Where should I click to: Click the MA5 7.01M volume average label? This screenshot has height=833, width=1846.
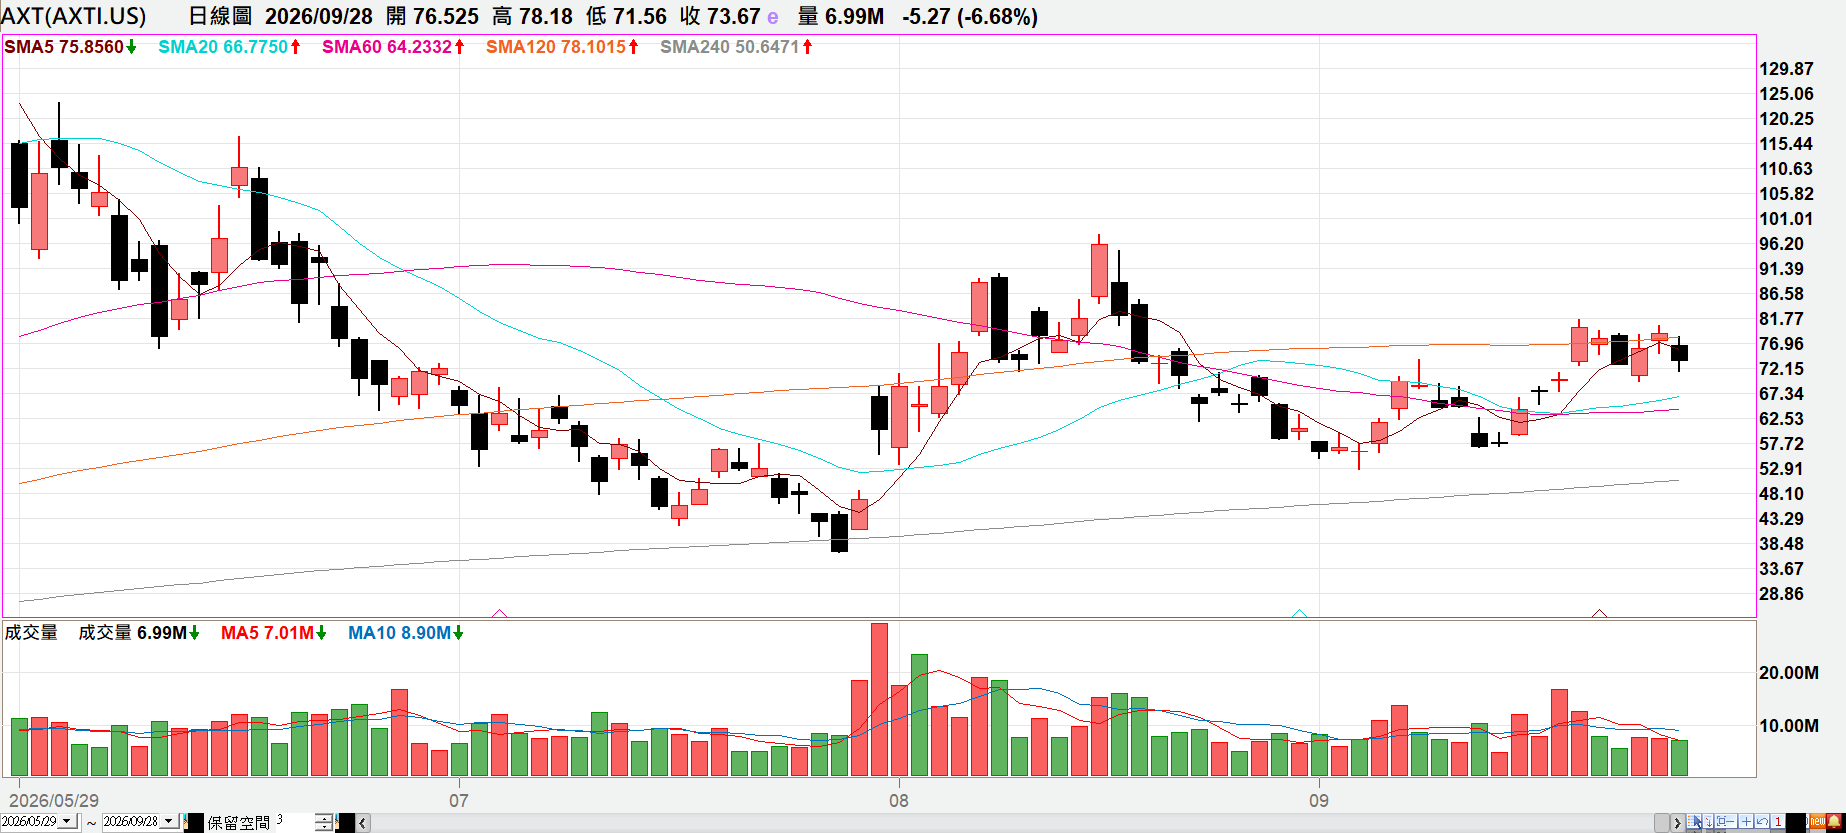point(274,633)
